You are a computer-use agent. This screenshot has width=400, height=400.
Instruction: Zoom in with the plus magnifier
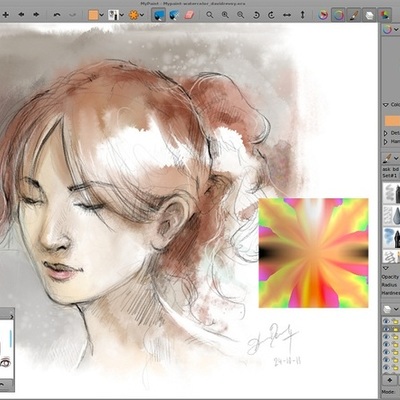pos(225,15)
